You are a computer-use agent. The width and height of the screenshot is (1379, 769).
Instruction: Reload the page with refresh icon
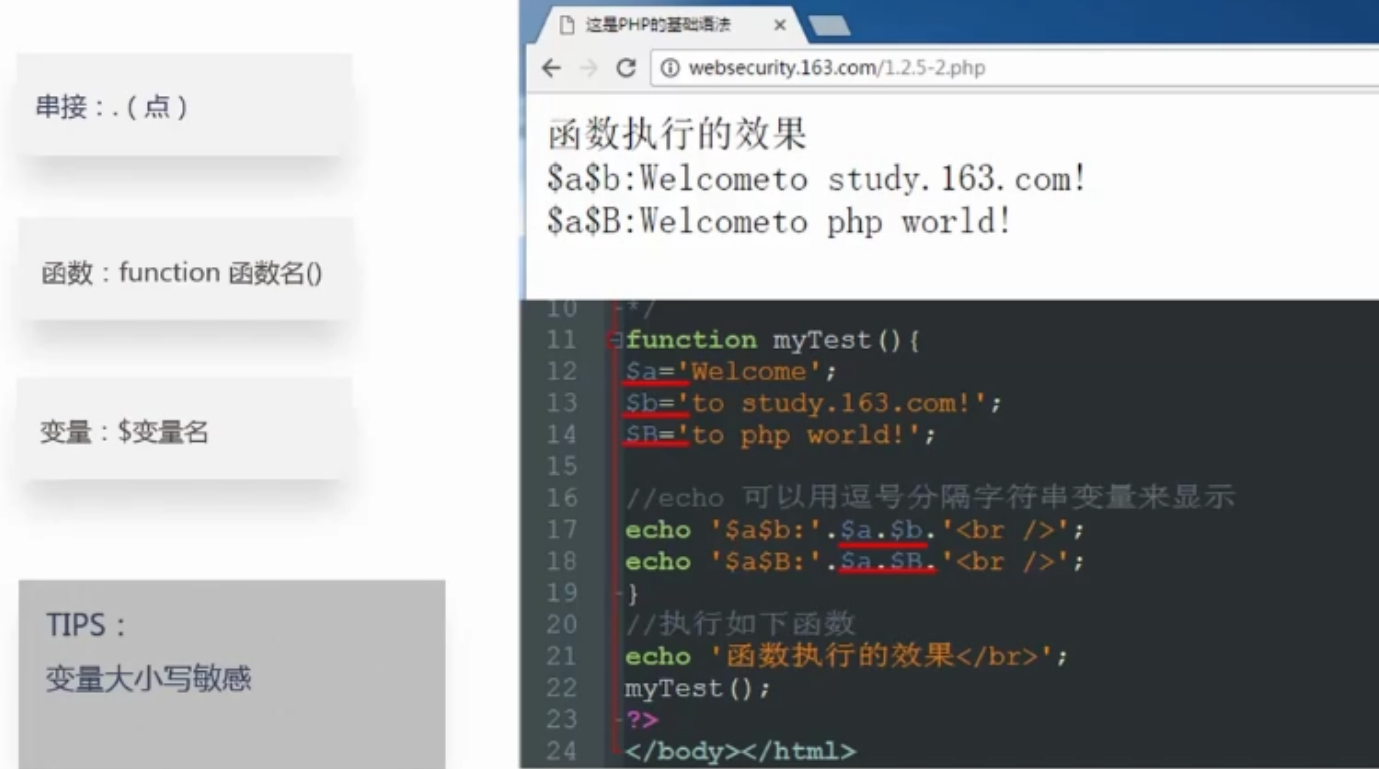click(626, 68)
